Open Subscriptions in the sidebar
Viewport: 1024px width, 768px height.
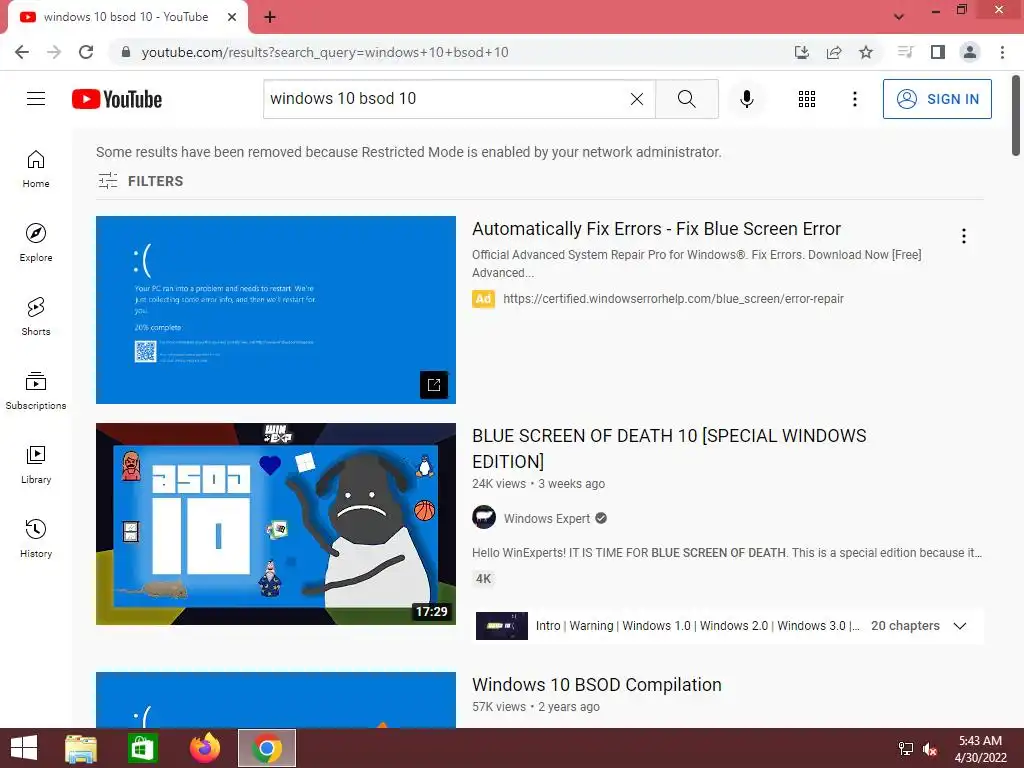pyautogui.click(x=36, y=391)
